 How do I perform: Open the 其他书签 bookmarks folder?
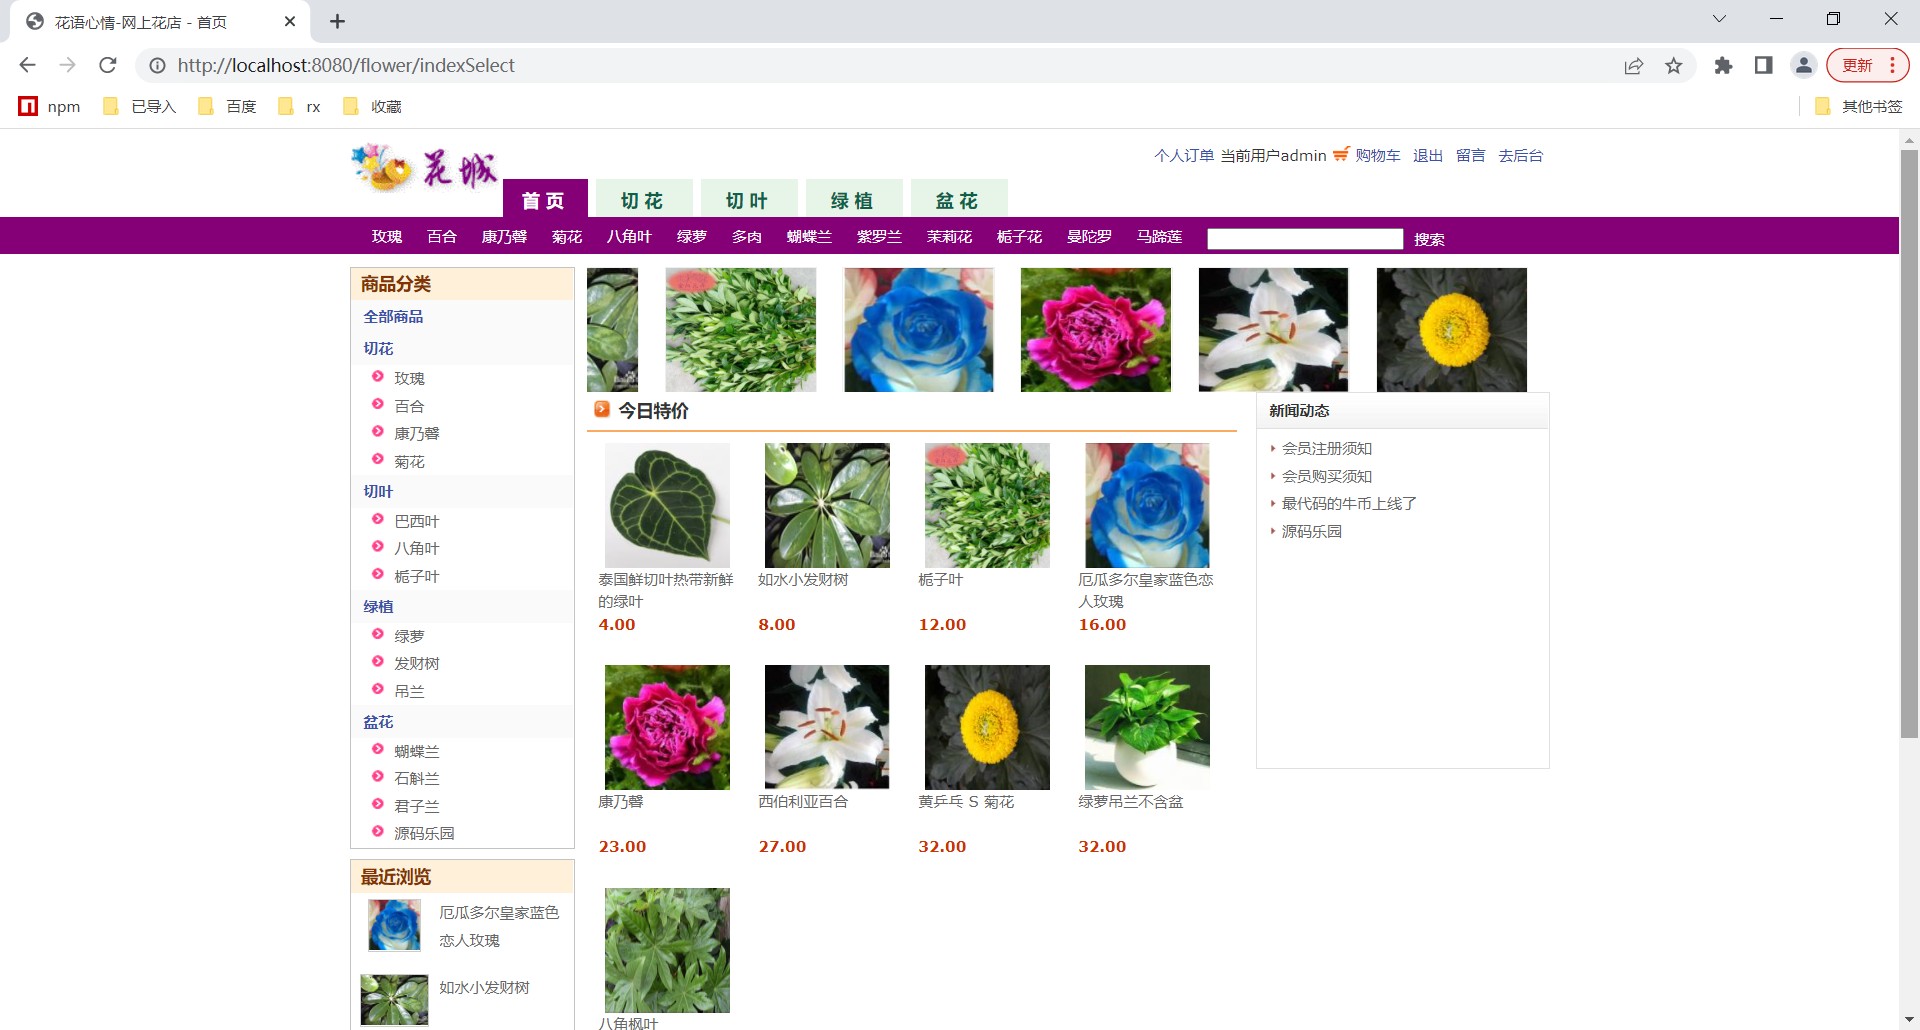pos(1859,107)
